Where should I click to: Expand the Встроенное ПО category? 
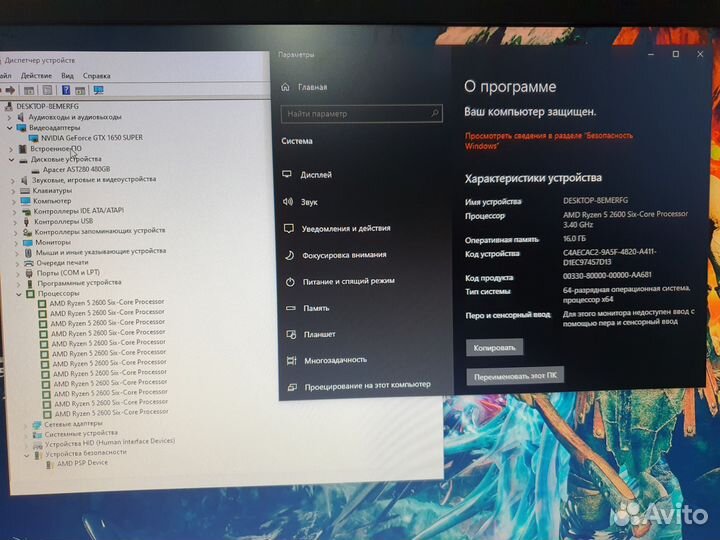11,149
